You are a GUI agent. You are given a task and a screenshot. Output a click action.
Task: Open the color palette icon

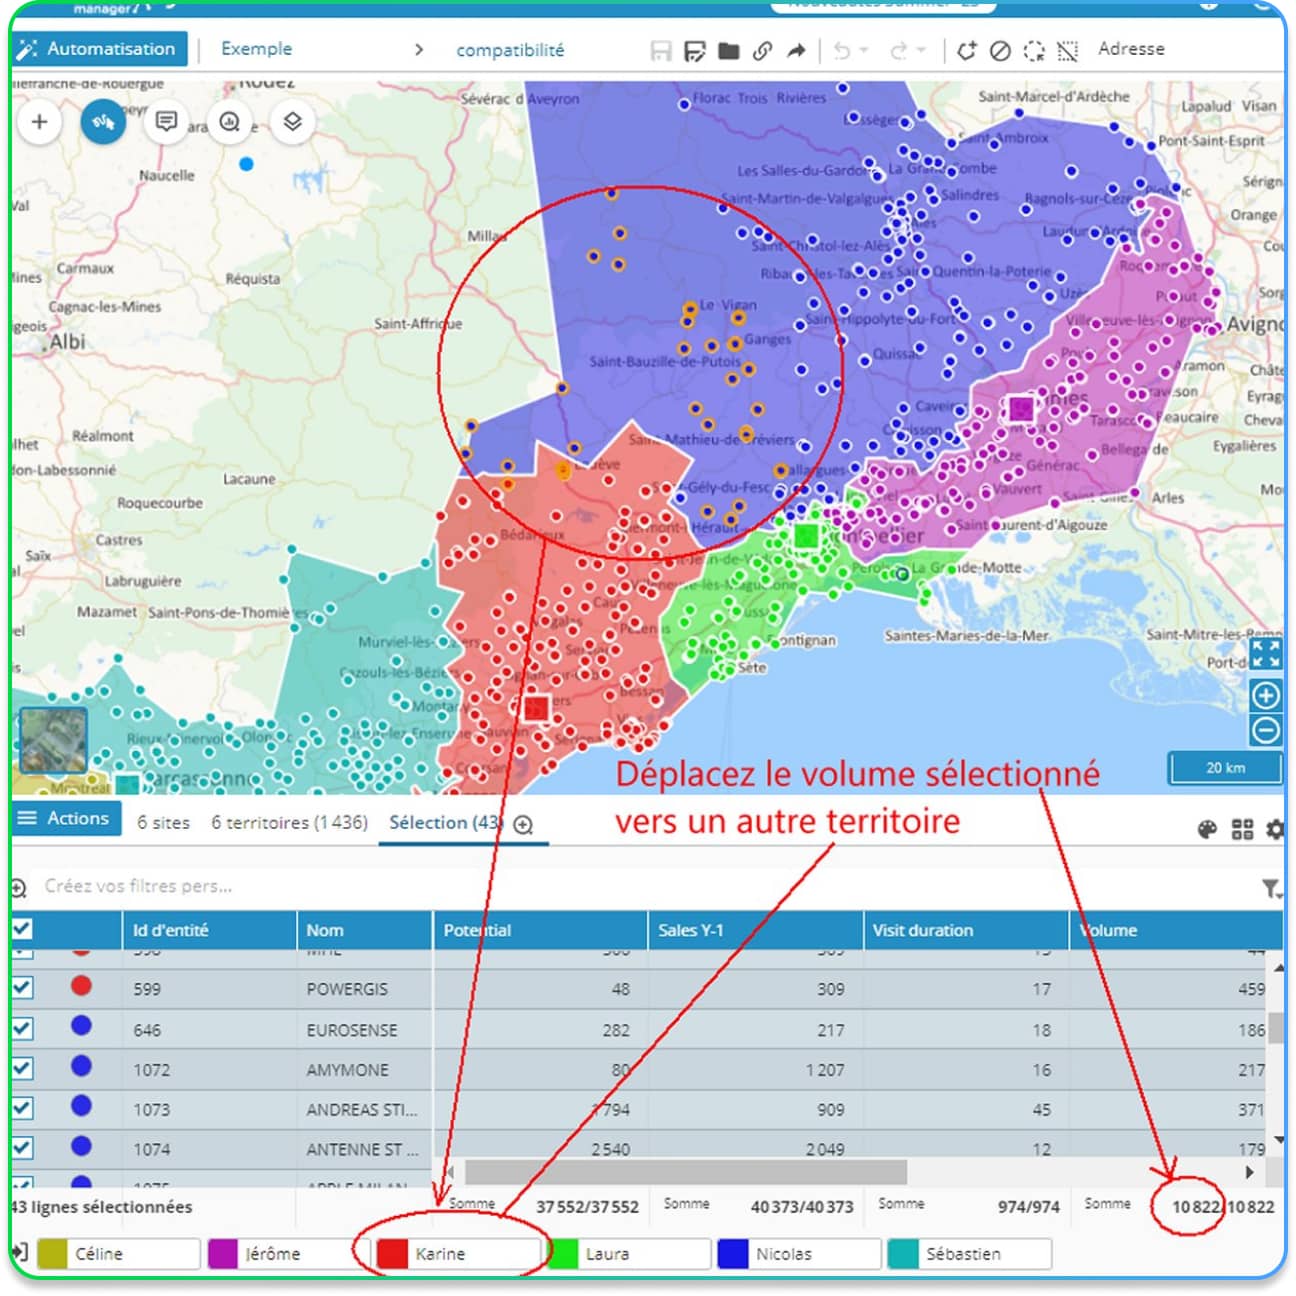coord(1208,829)
